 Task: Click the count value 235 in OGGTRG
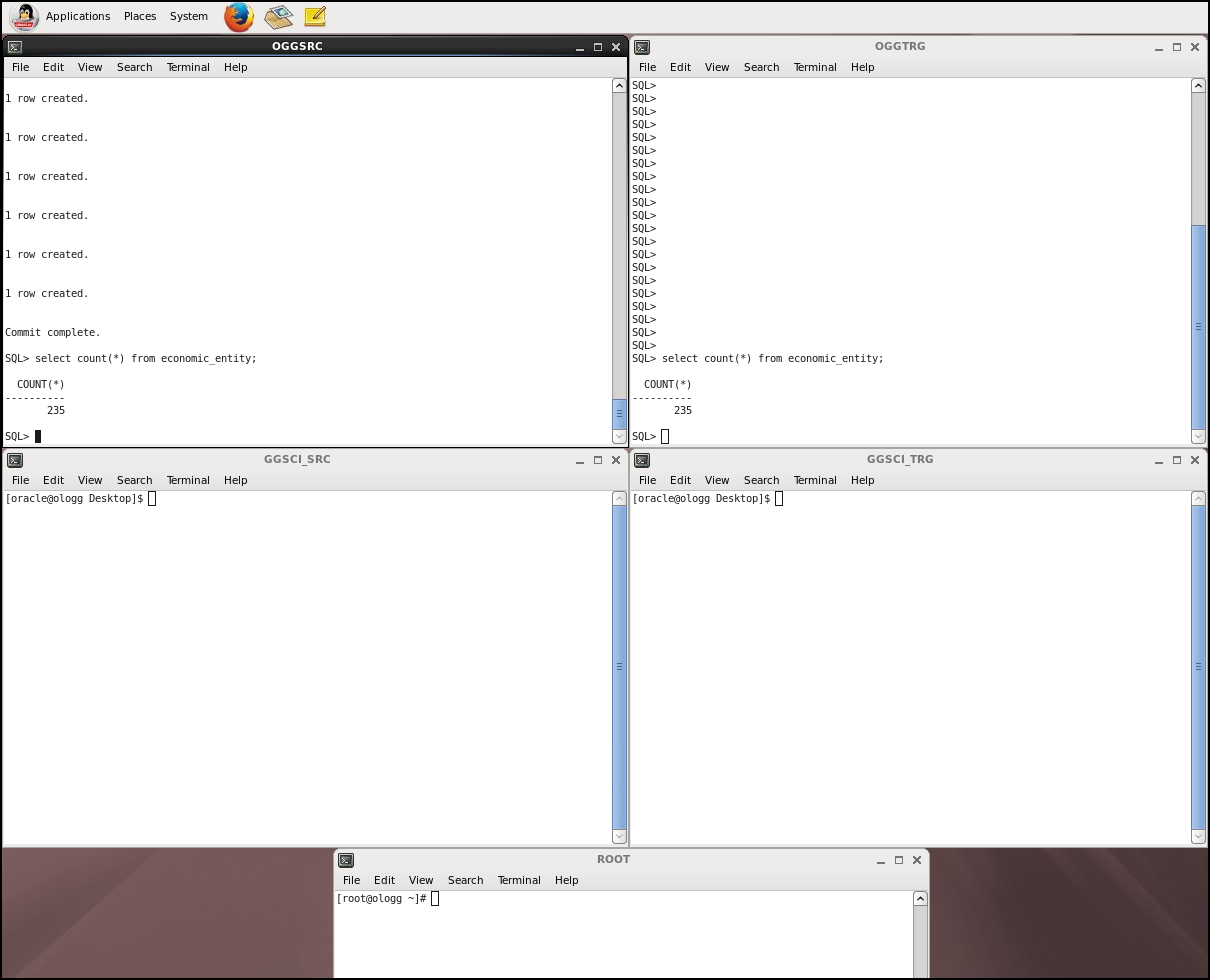click(x=683, y=410)
